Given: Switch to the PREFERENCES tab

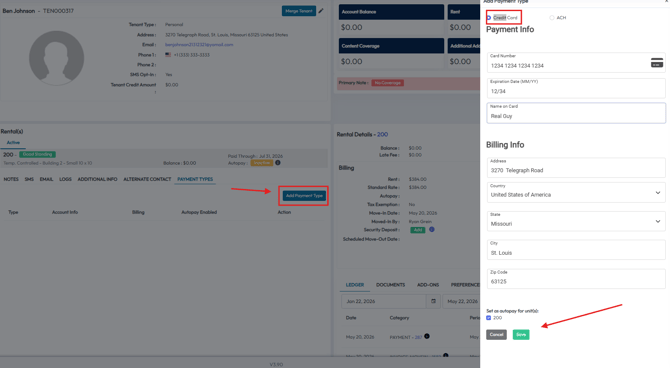Looking at the screenshot, I should pyautogui.click(x=465, y=285).
